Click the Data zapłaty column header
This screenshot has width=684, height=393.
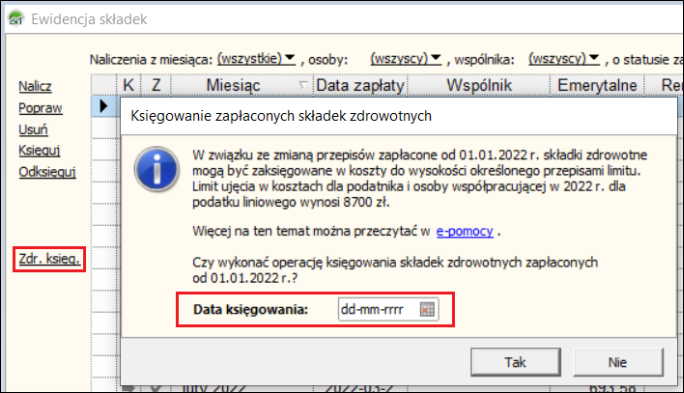360,85
